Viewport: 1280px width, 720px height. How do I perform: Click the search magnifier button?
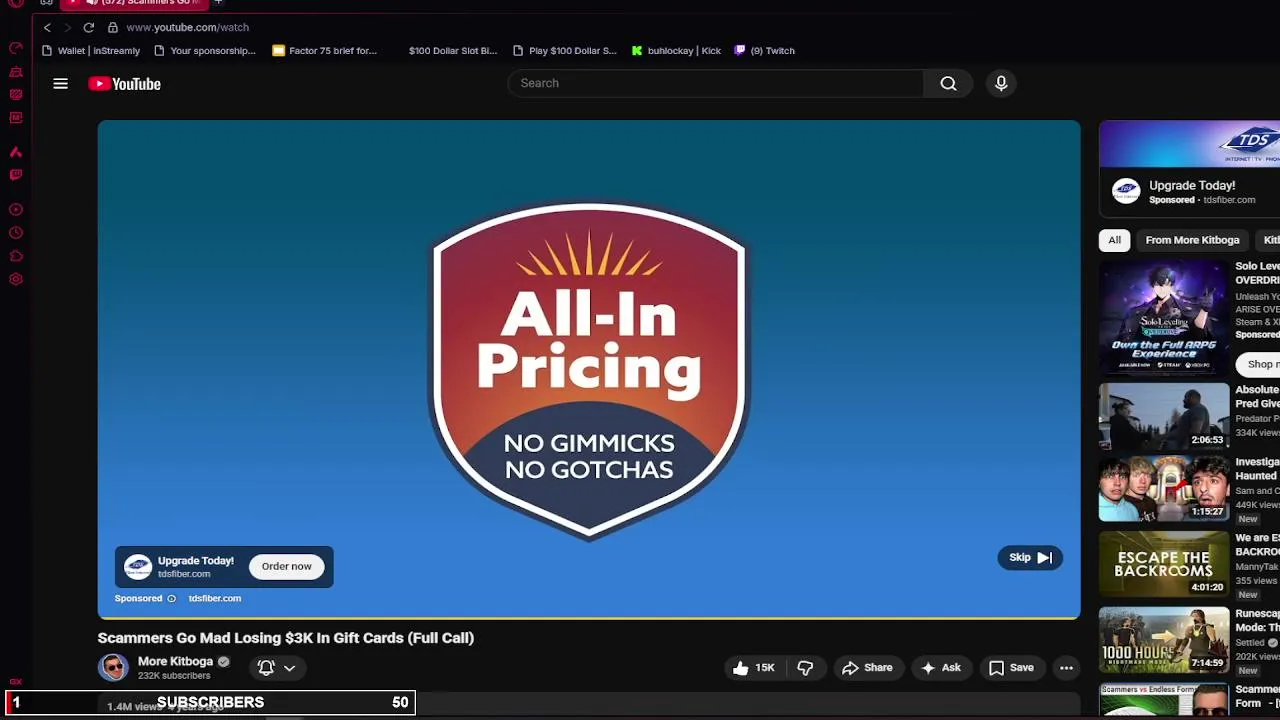[948, 84]
